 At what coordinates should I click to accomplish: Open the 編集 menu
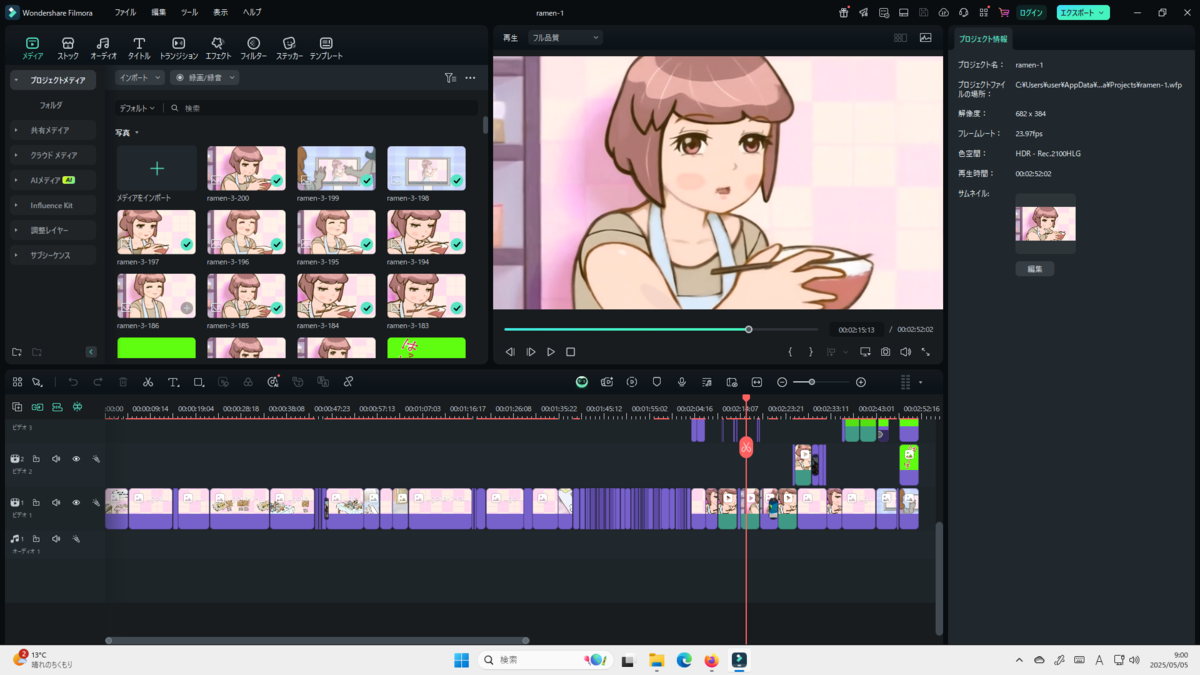tap(159, 13)
